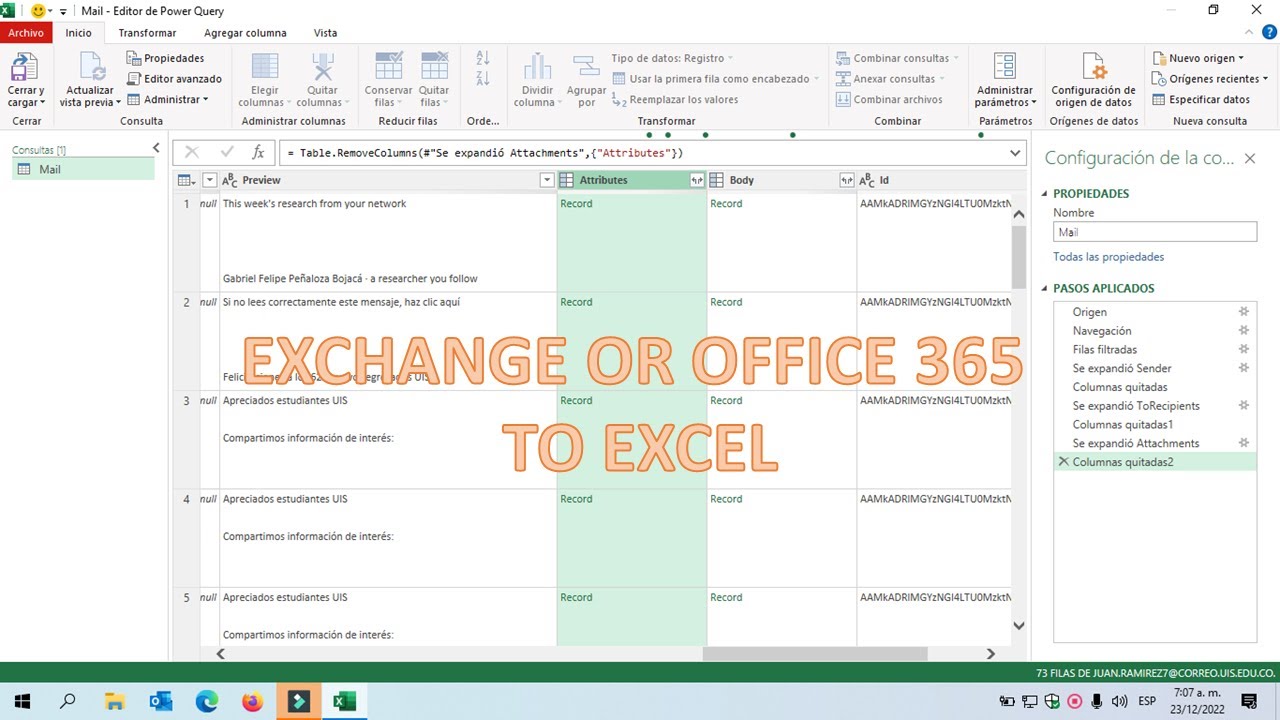This screenshot has height=720, width=1280.
Task: Open the Orígenes recientes dropdown
Action: point(1209,79)
